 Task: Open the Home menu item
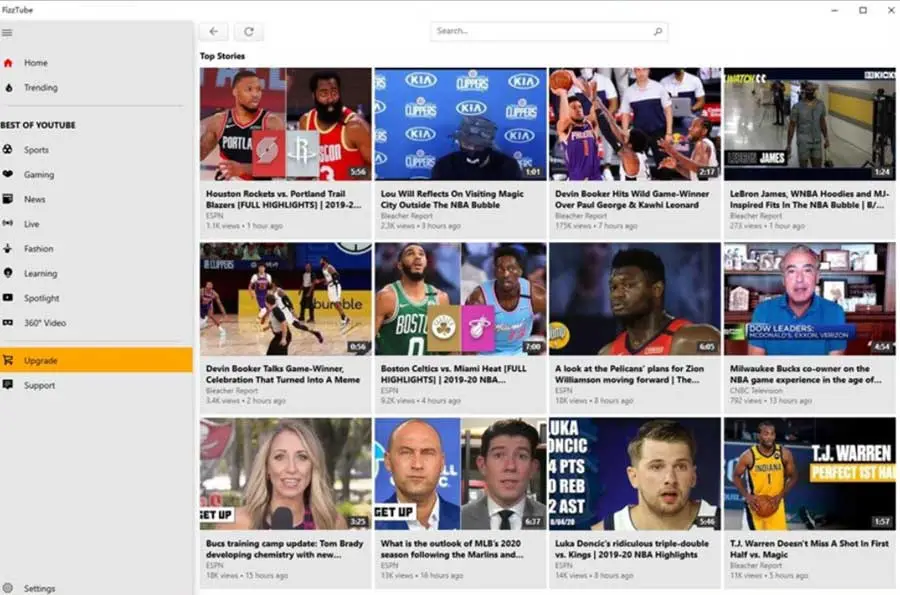point(96,63)
